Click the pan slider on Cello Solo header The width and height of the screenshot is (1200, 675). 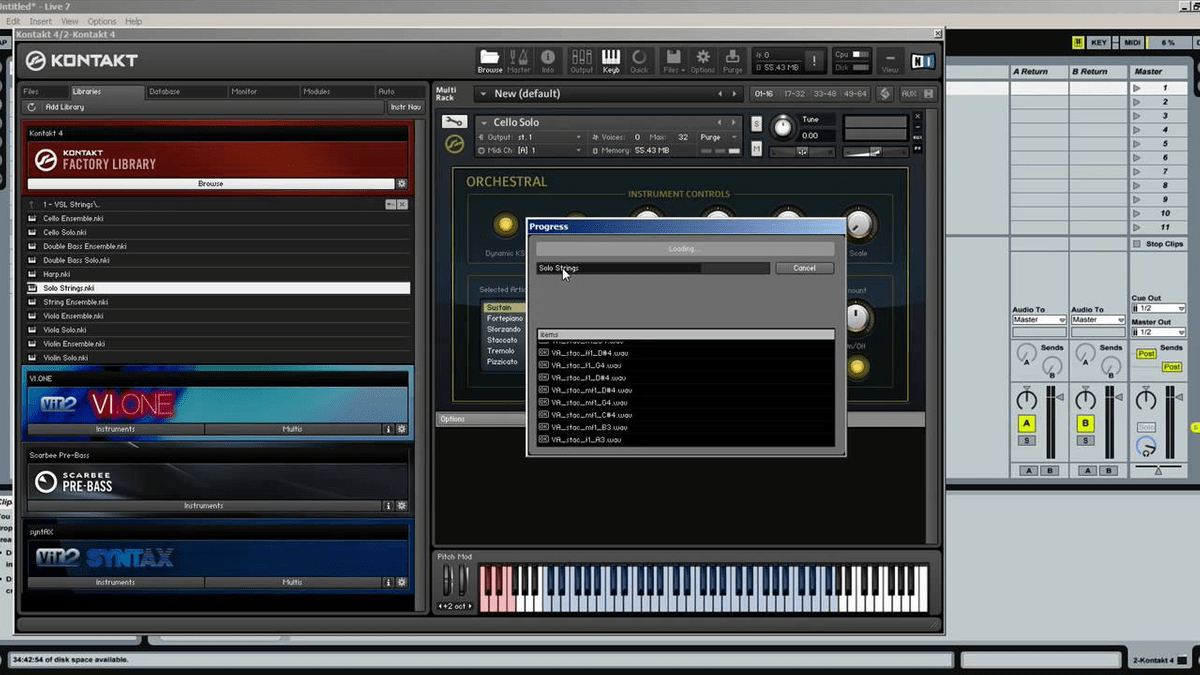coord(802,152)
